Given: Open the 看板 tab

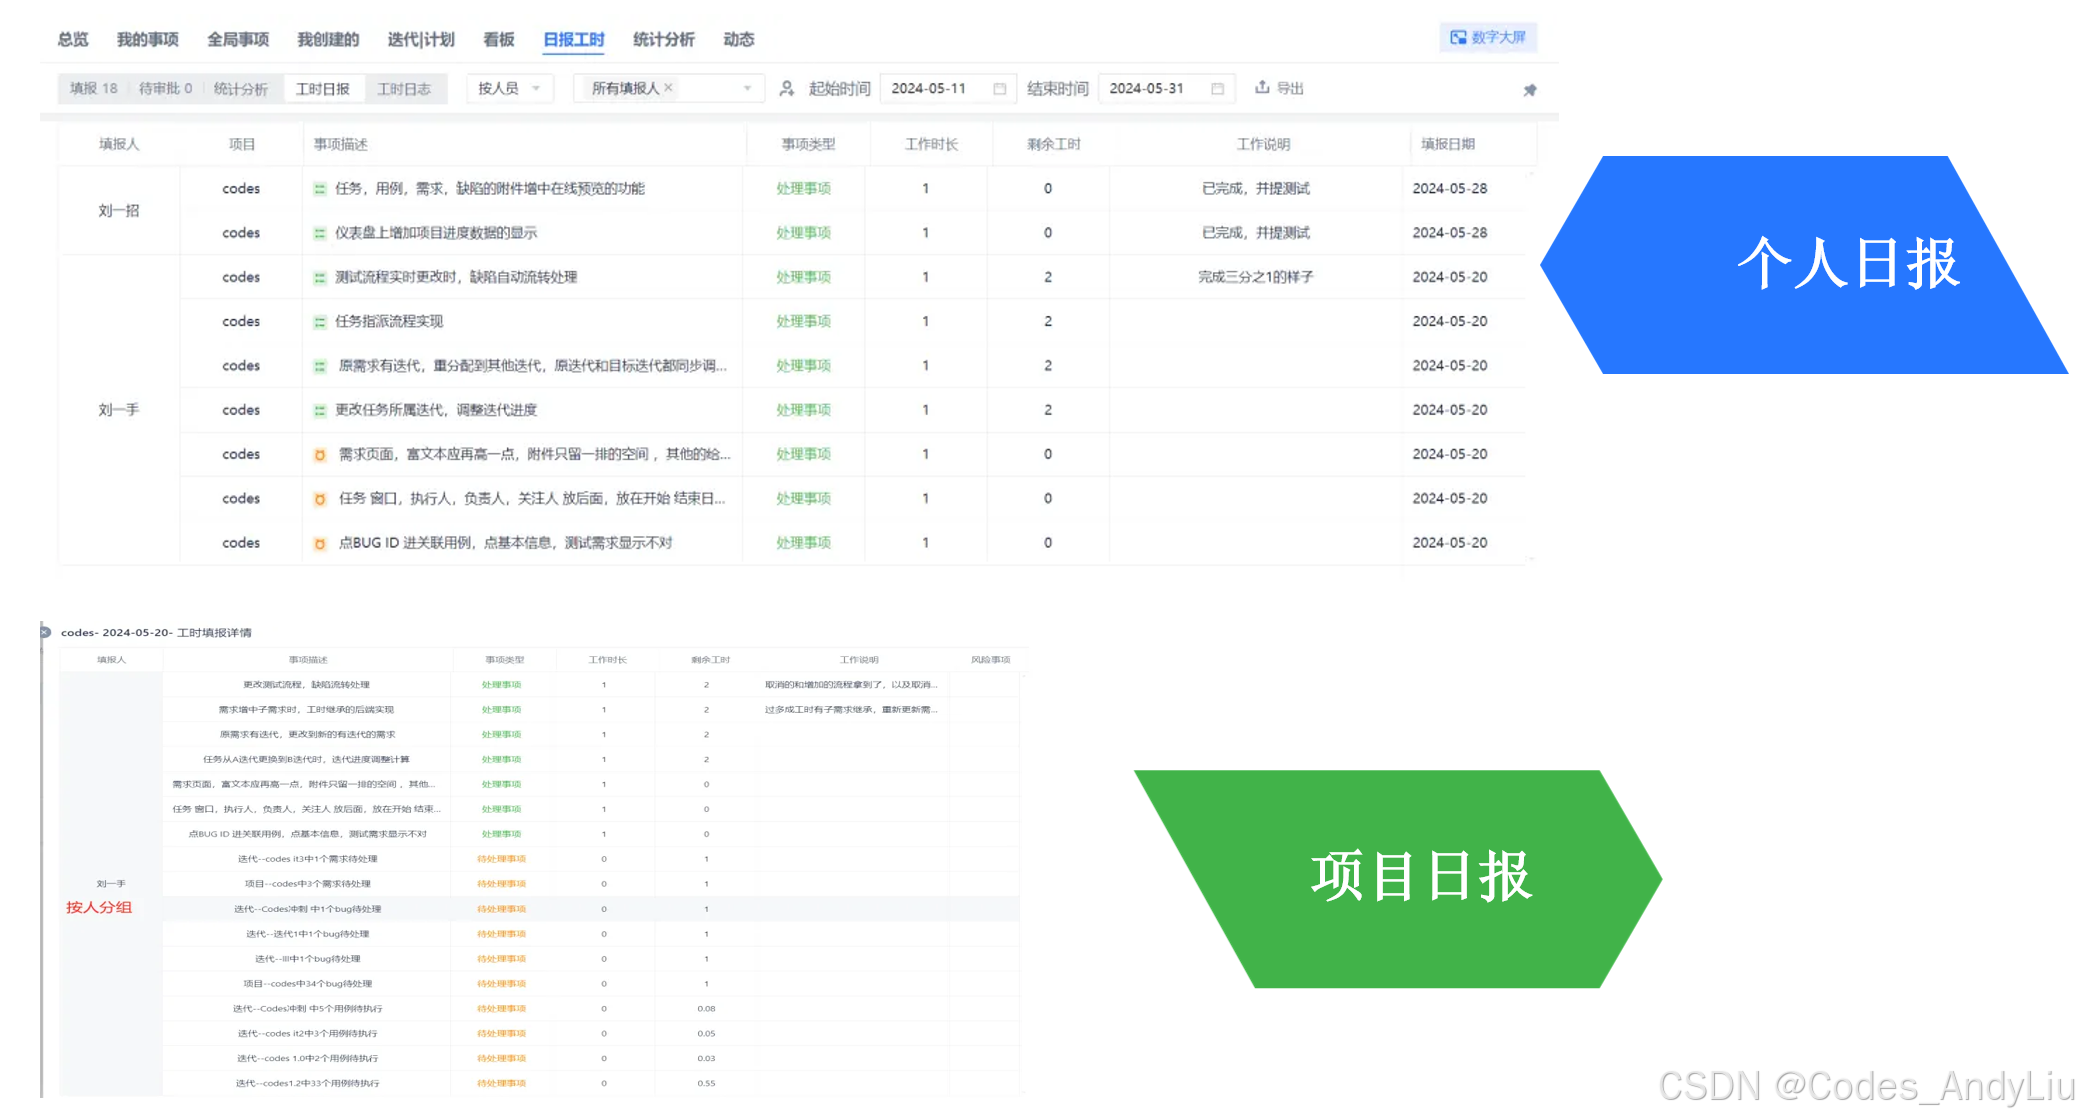Looking at the screenshot, I should (x=498, y=39).
